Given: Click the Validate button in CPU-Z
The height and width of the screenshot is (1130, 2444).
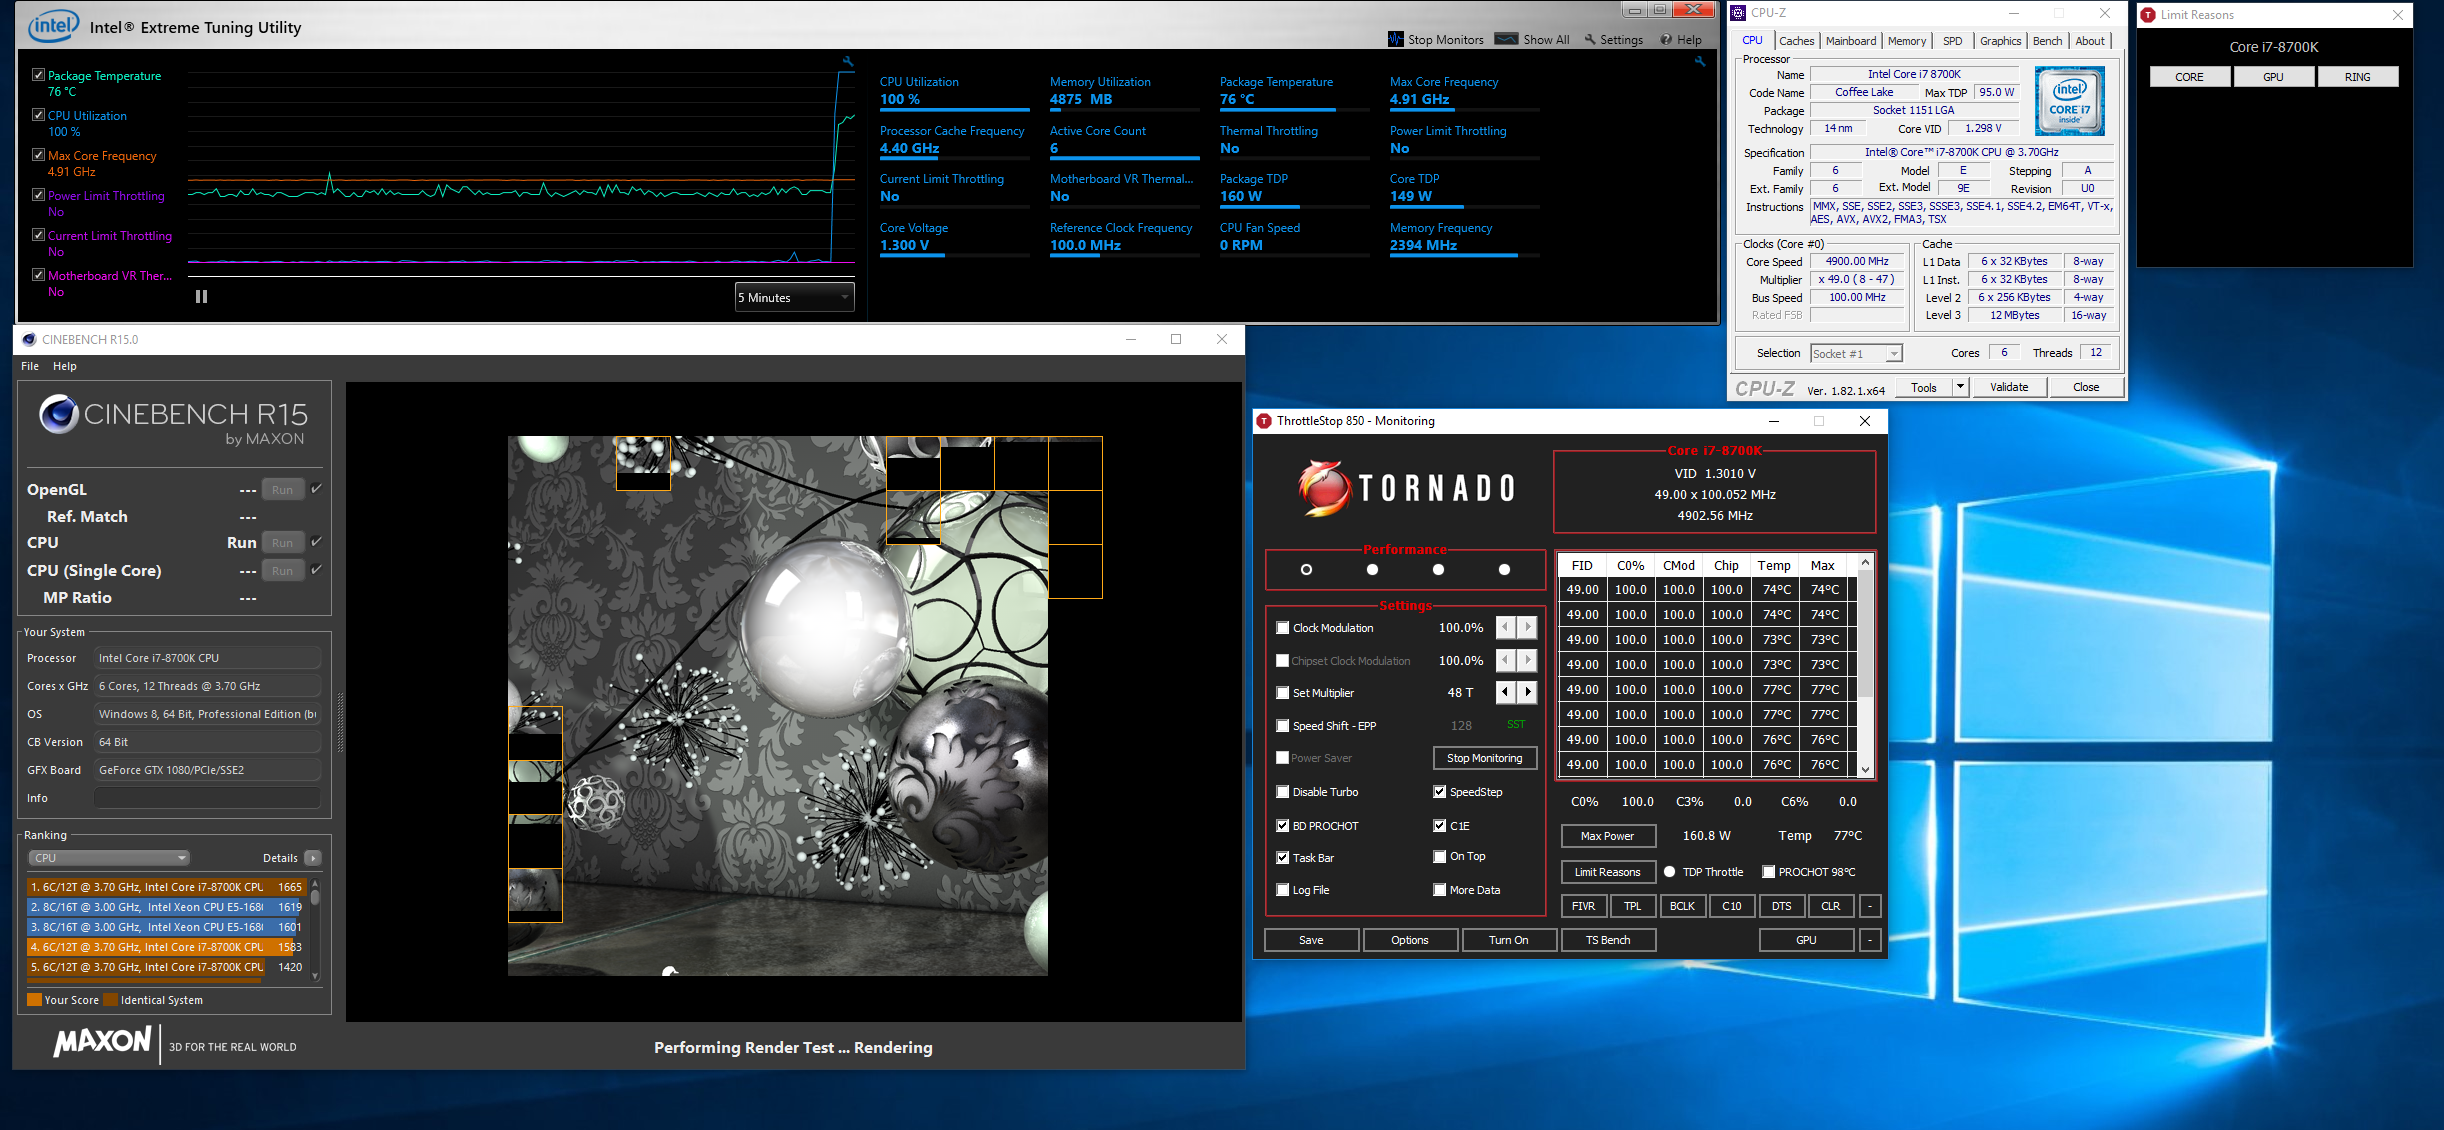Looking at the screenshot, I should tap(2009, 387).
